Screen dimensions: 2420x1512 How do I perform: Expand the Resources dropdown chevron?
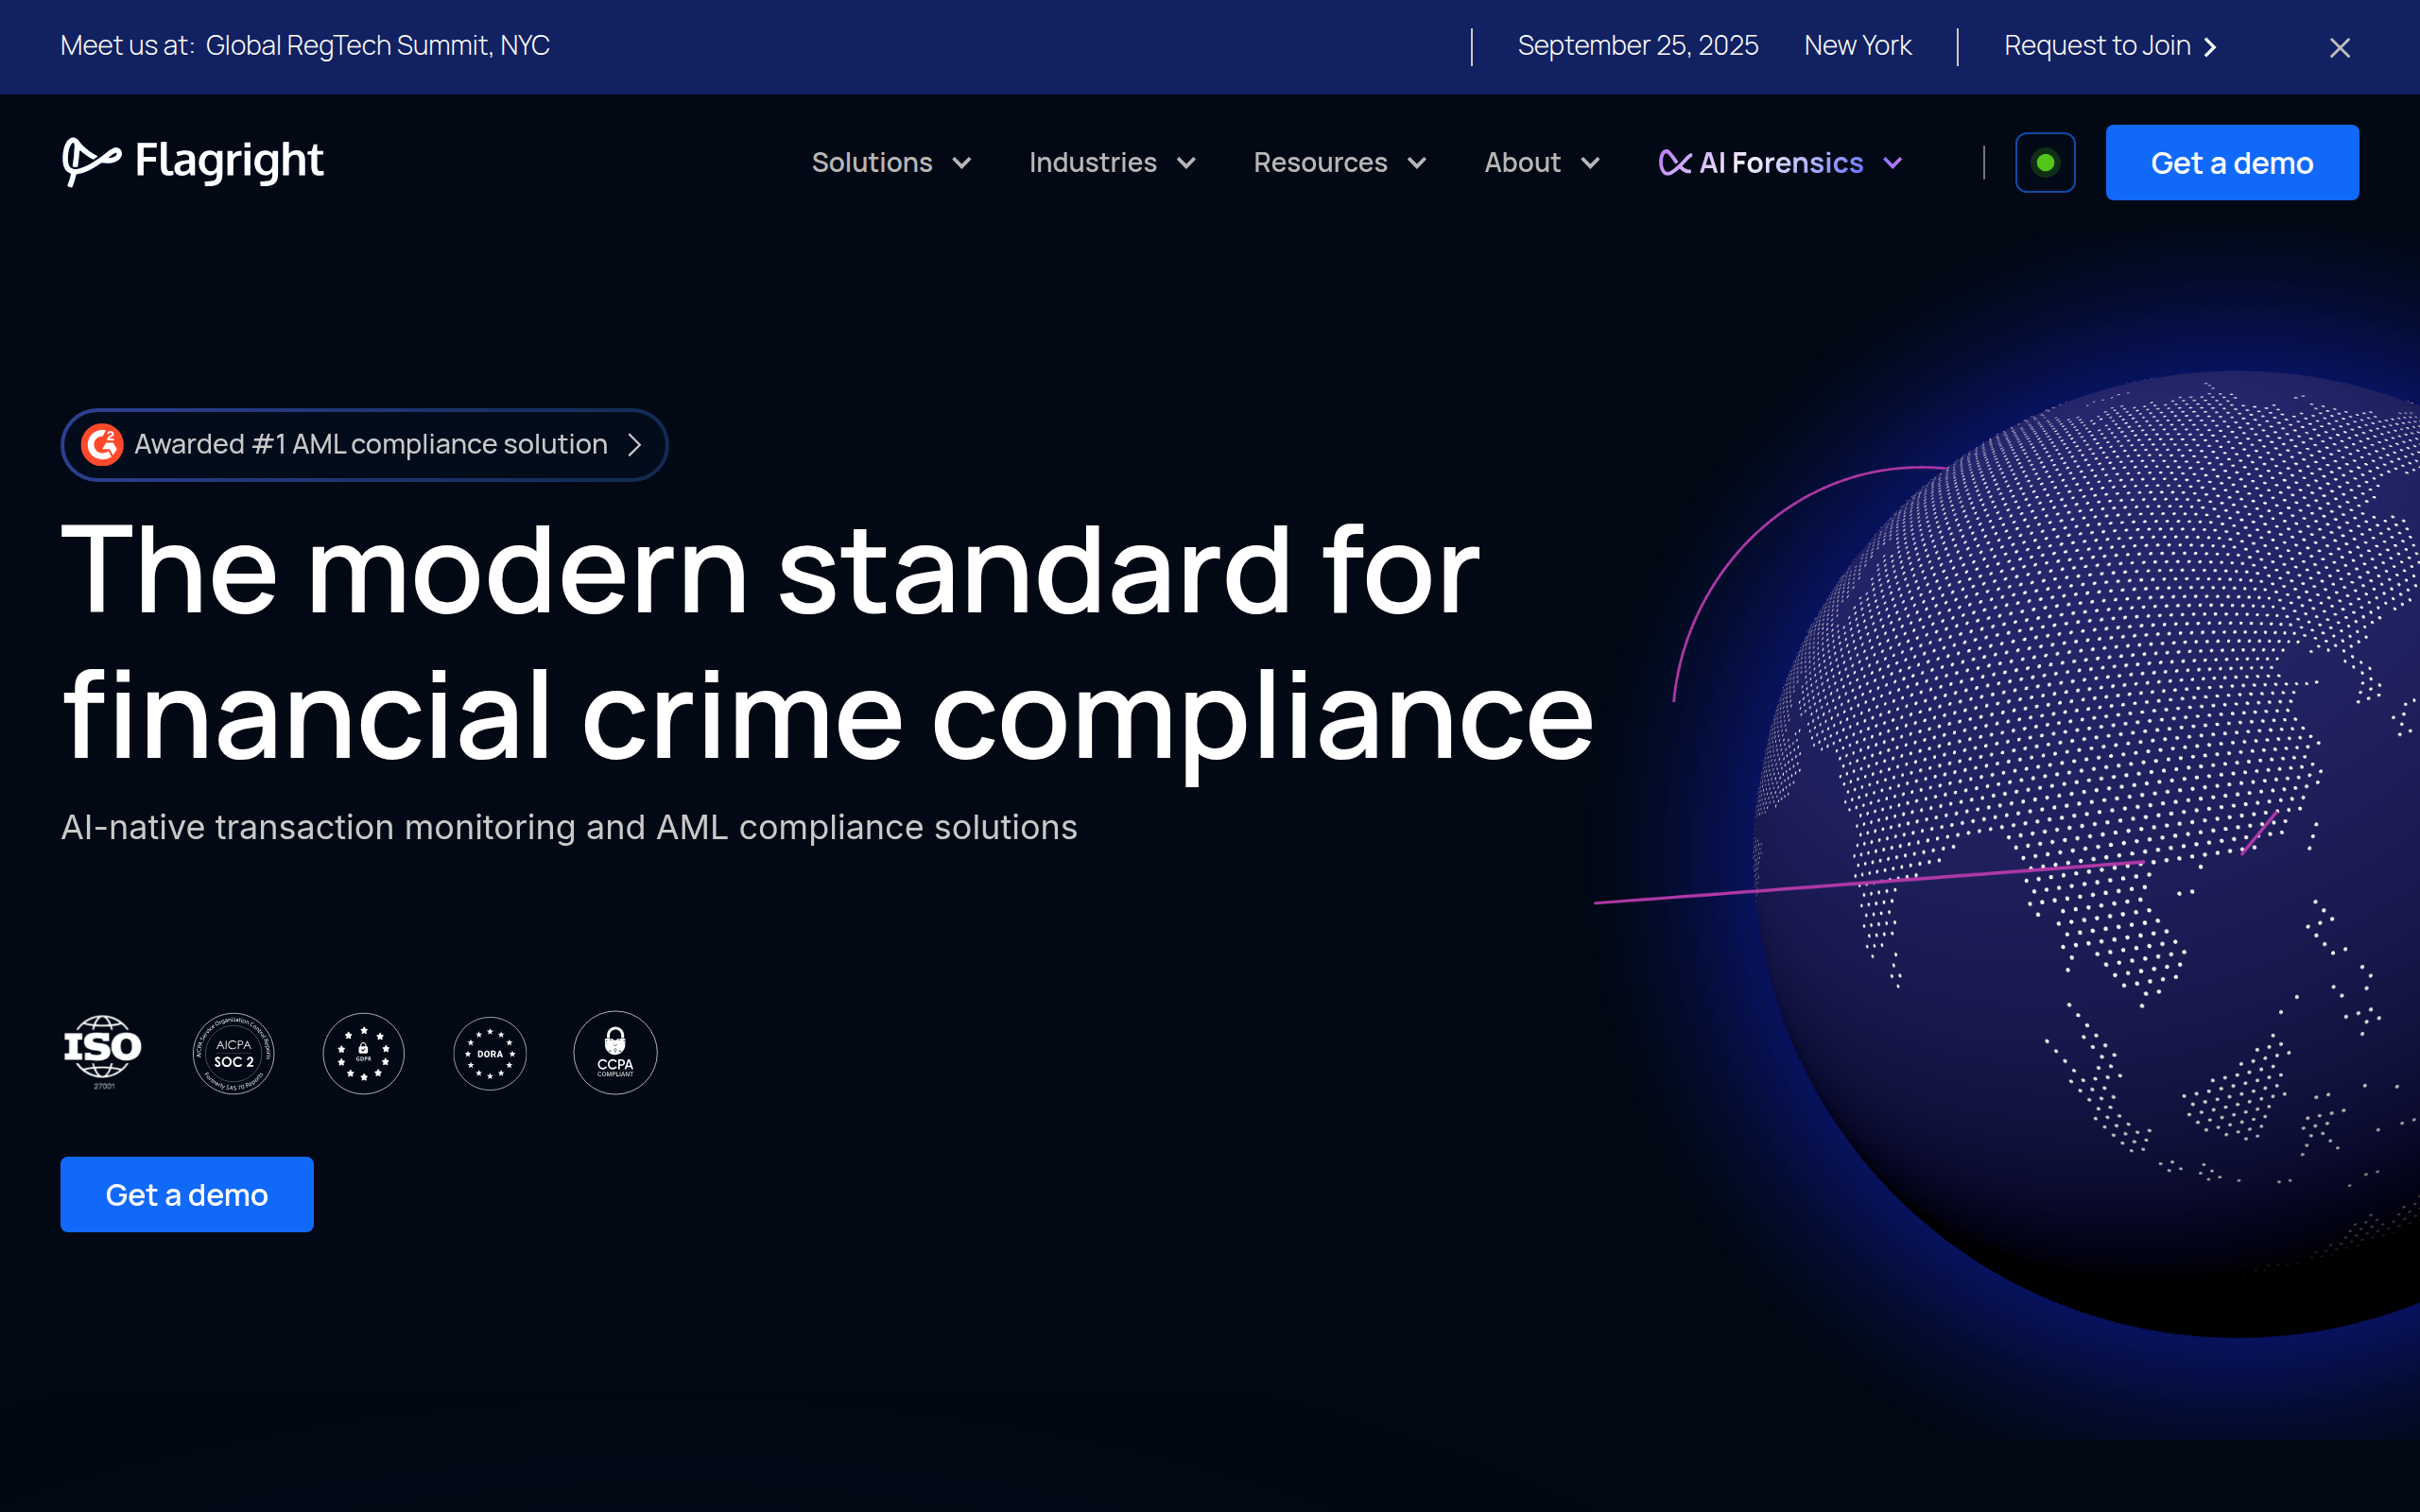(x=1417, y=163)
